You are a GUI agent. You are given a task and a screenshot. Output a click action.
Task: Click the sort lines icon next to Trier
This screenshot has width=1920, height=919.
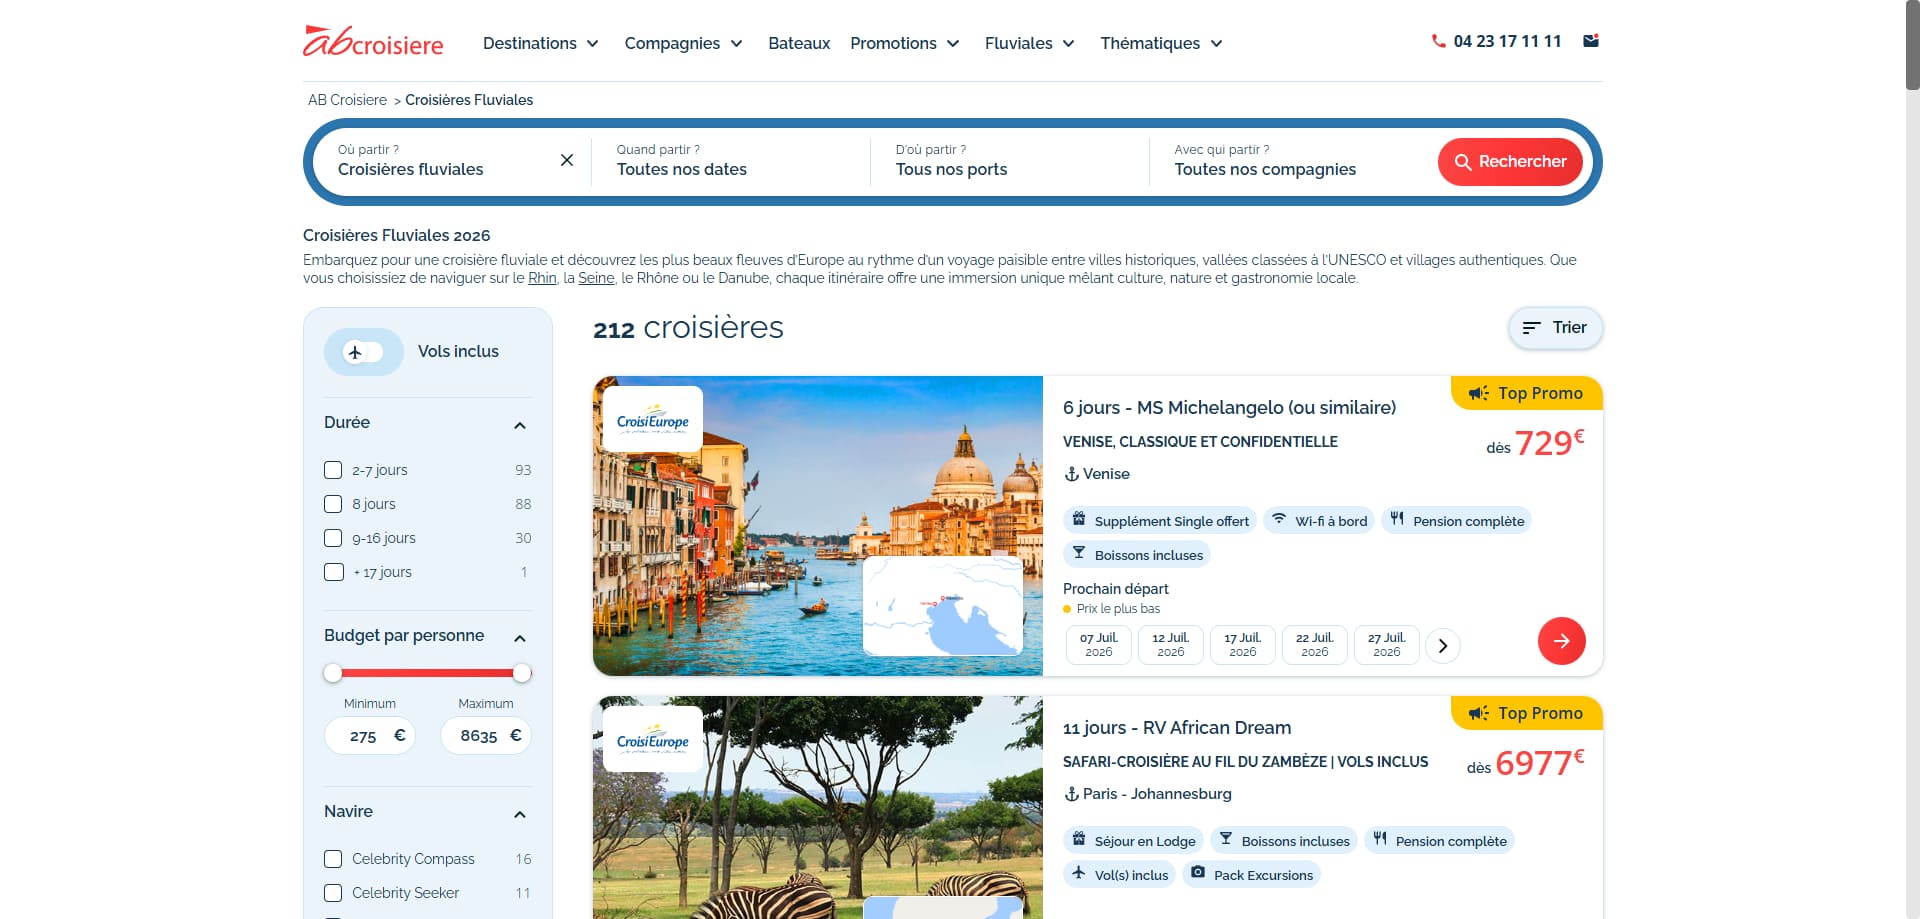(1531, 328)
